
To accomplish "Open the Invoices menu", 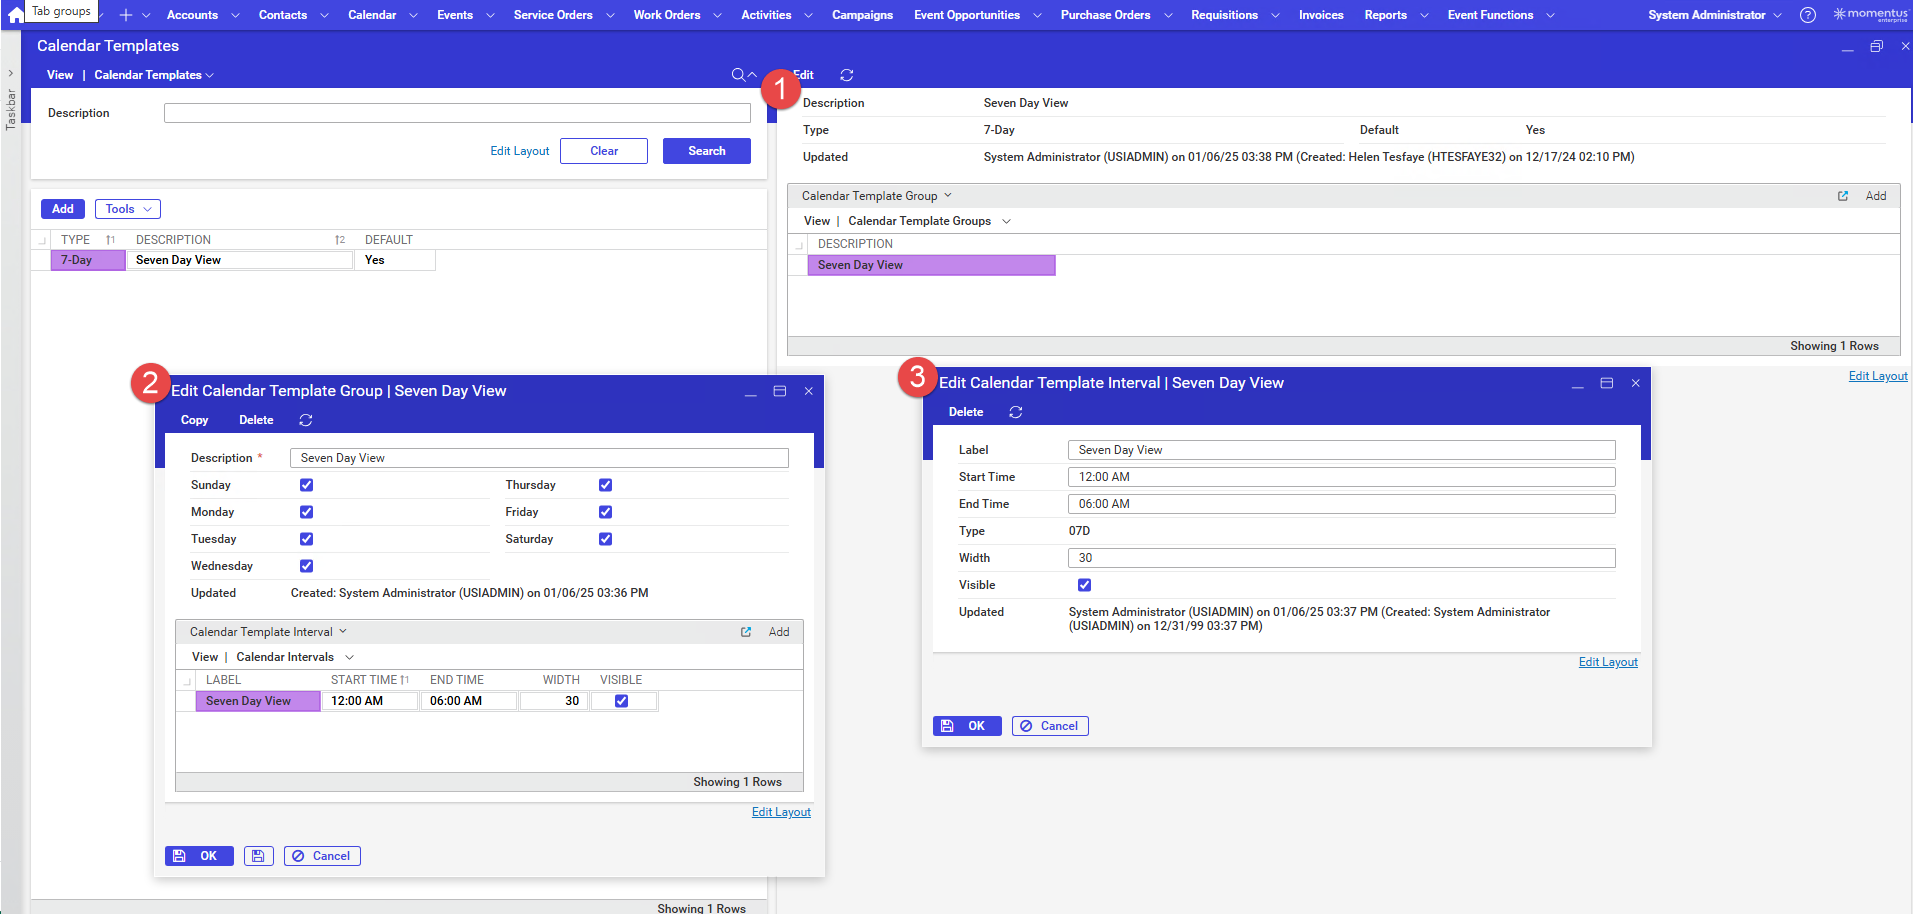I will pyautogui.click(x=1321, y=15).
